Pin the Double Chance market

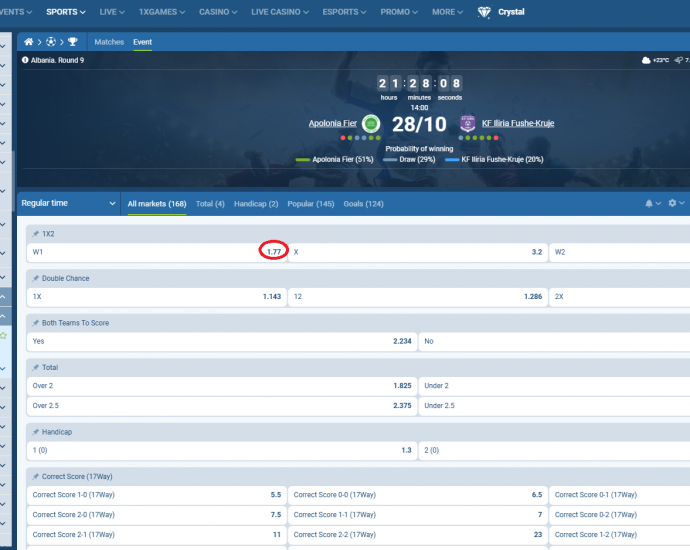coord(36,278)
